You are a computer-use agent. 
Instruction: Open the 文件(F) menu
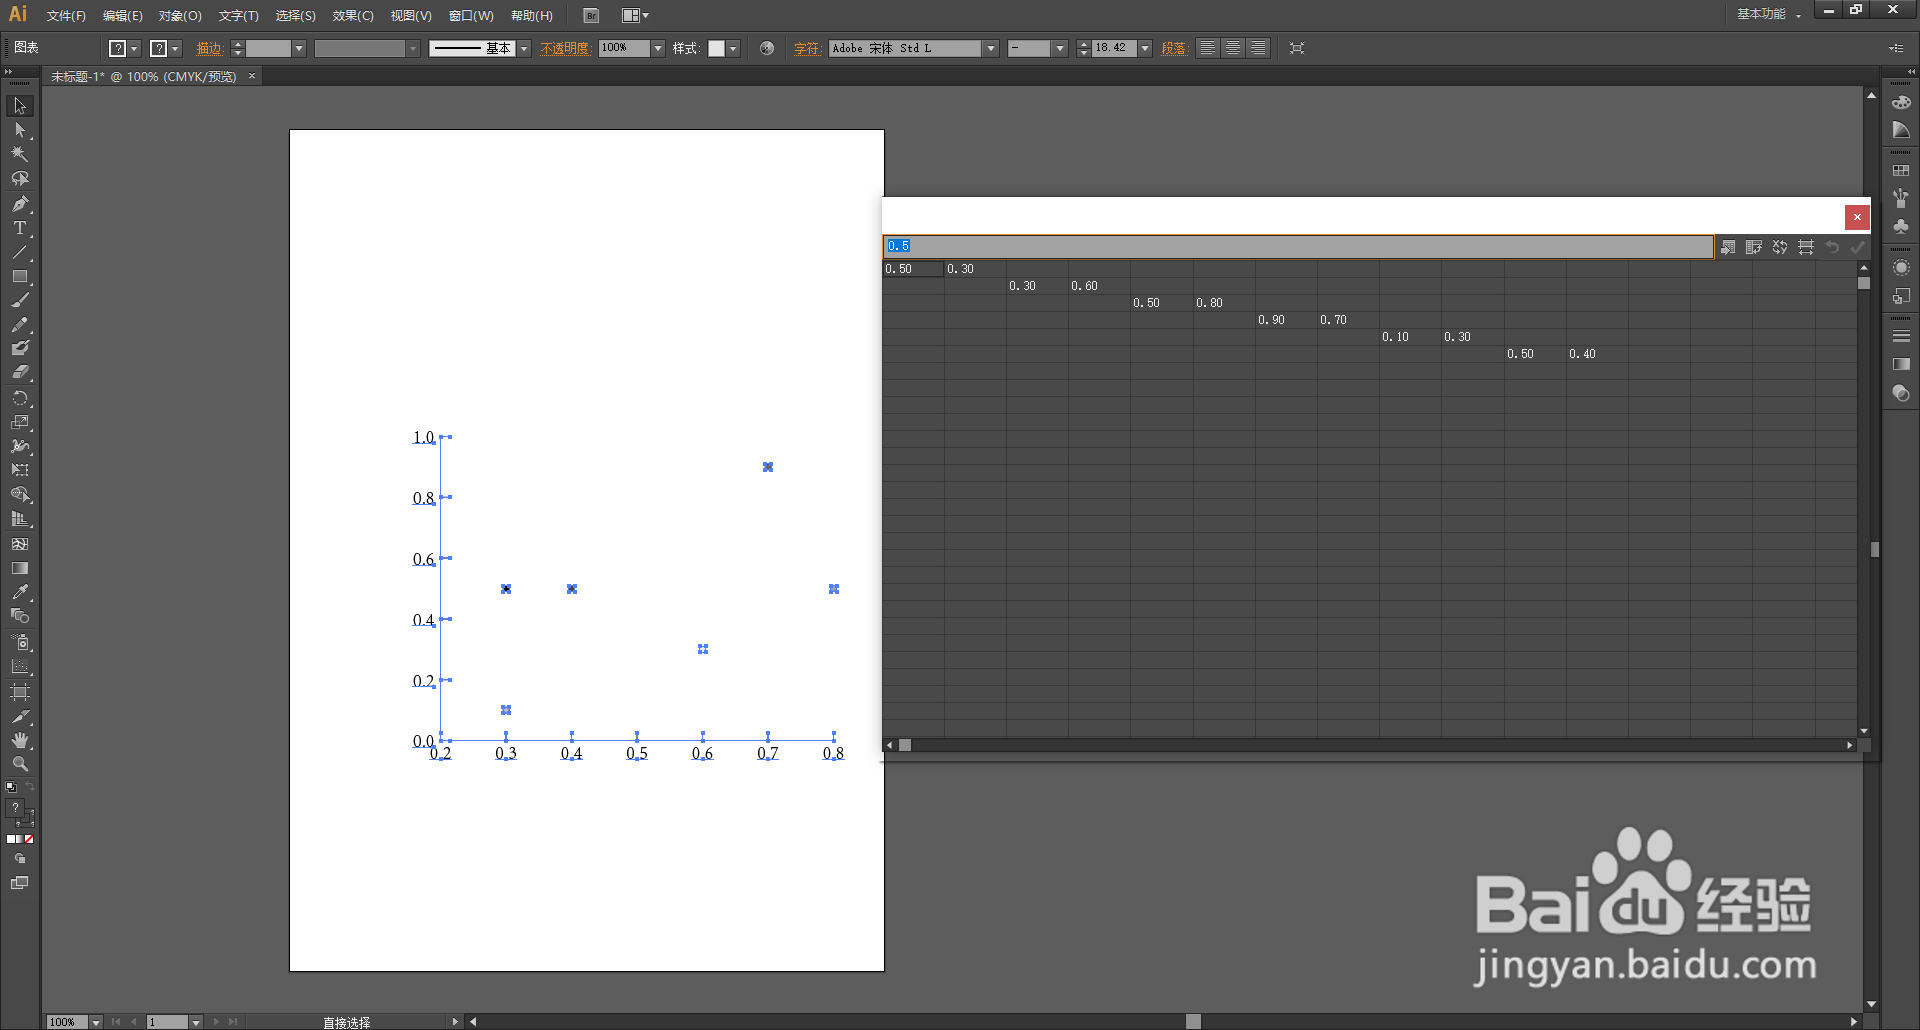pyautogui.click(x=66, y=16)
